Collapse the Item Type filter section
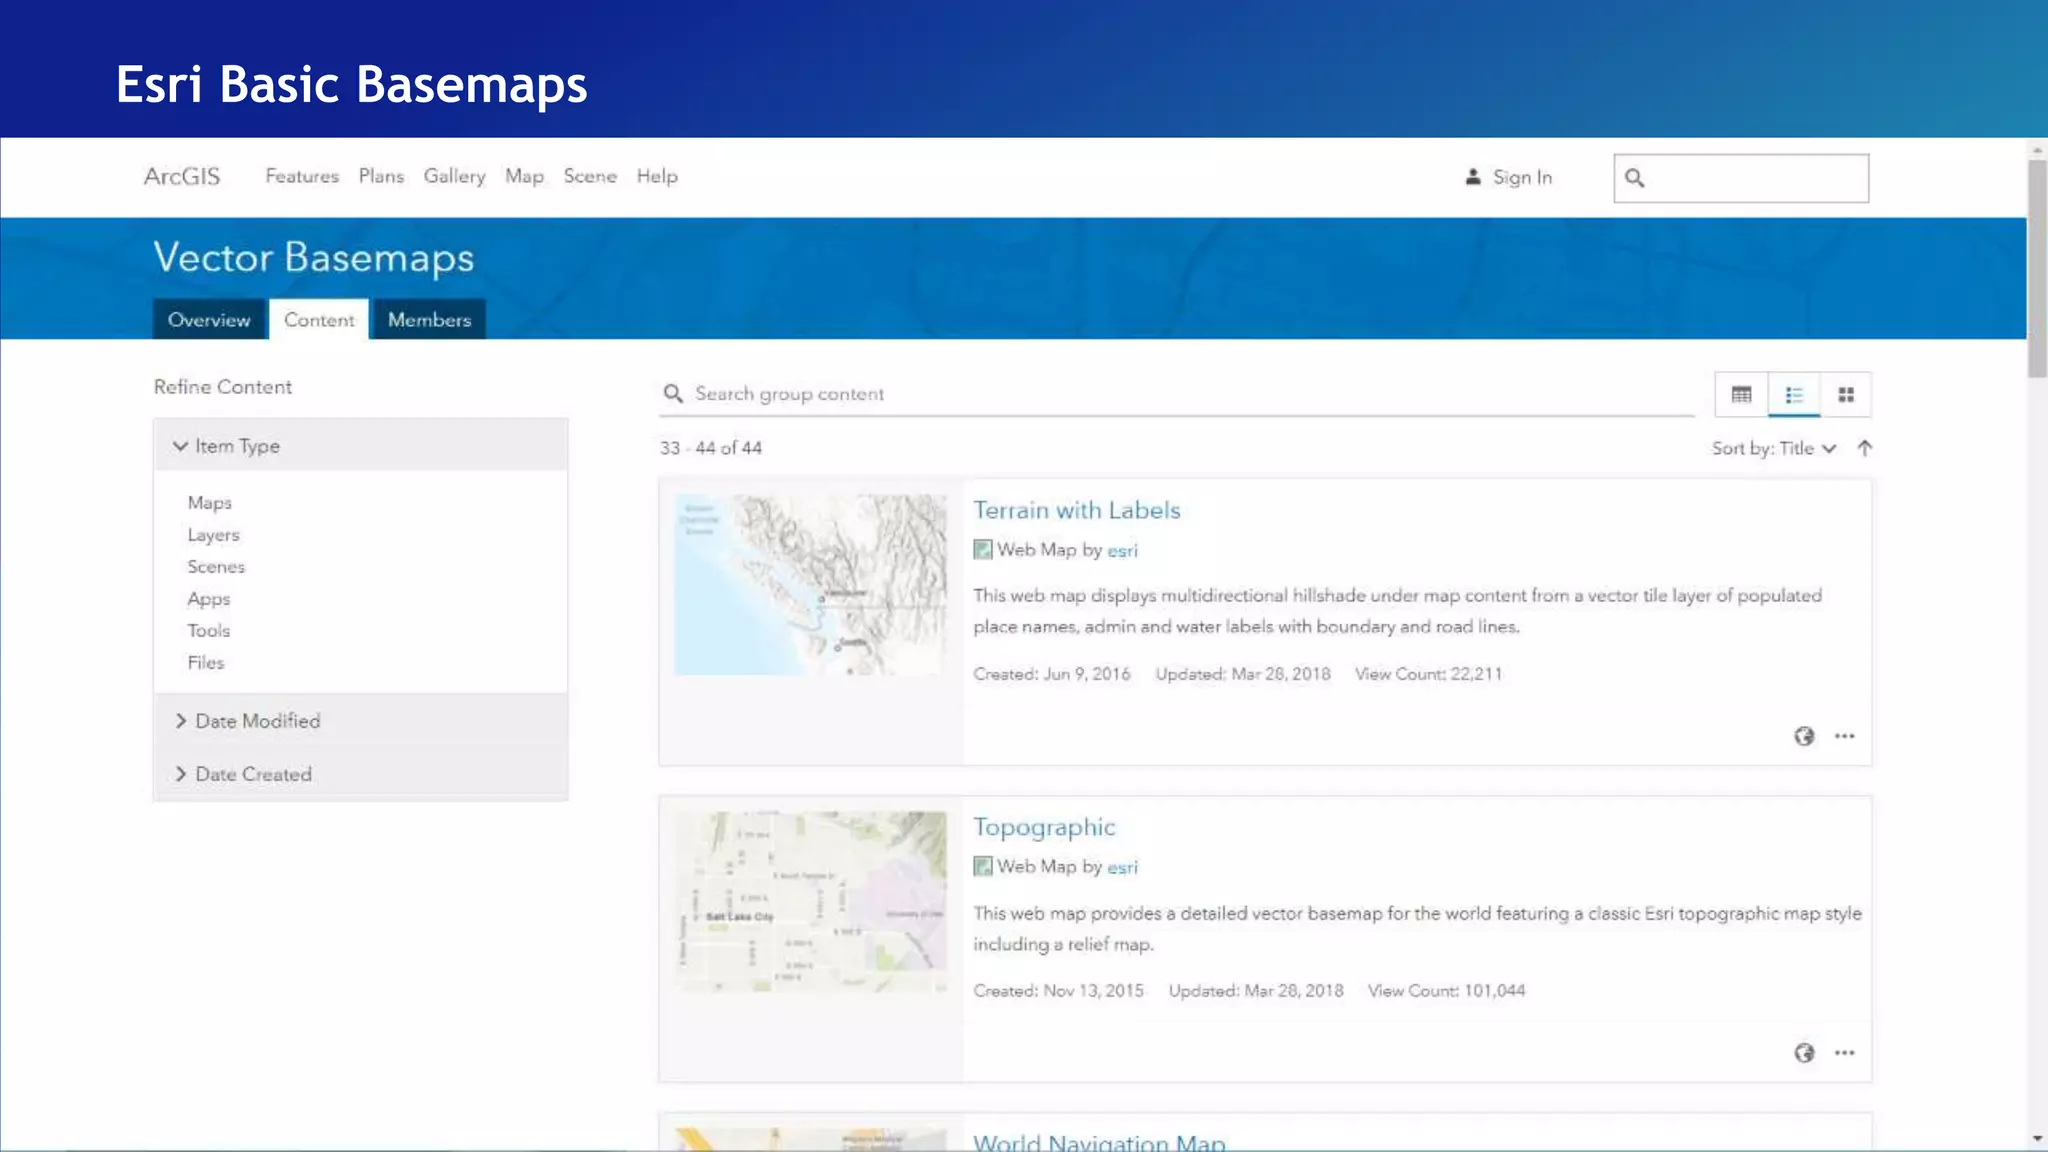This screenshot has height=1152, width=2048. [360, 446]
